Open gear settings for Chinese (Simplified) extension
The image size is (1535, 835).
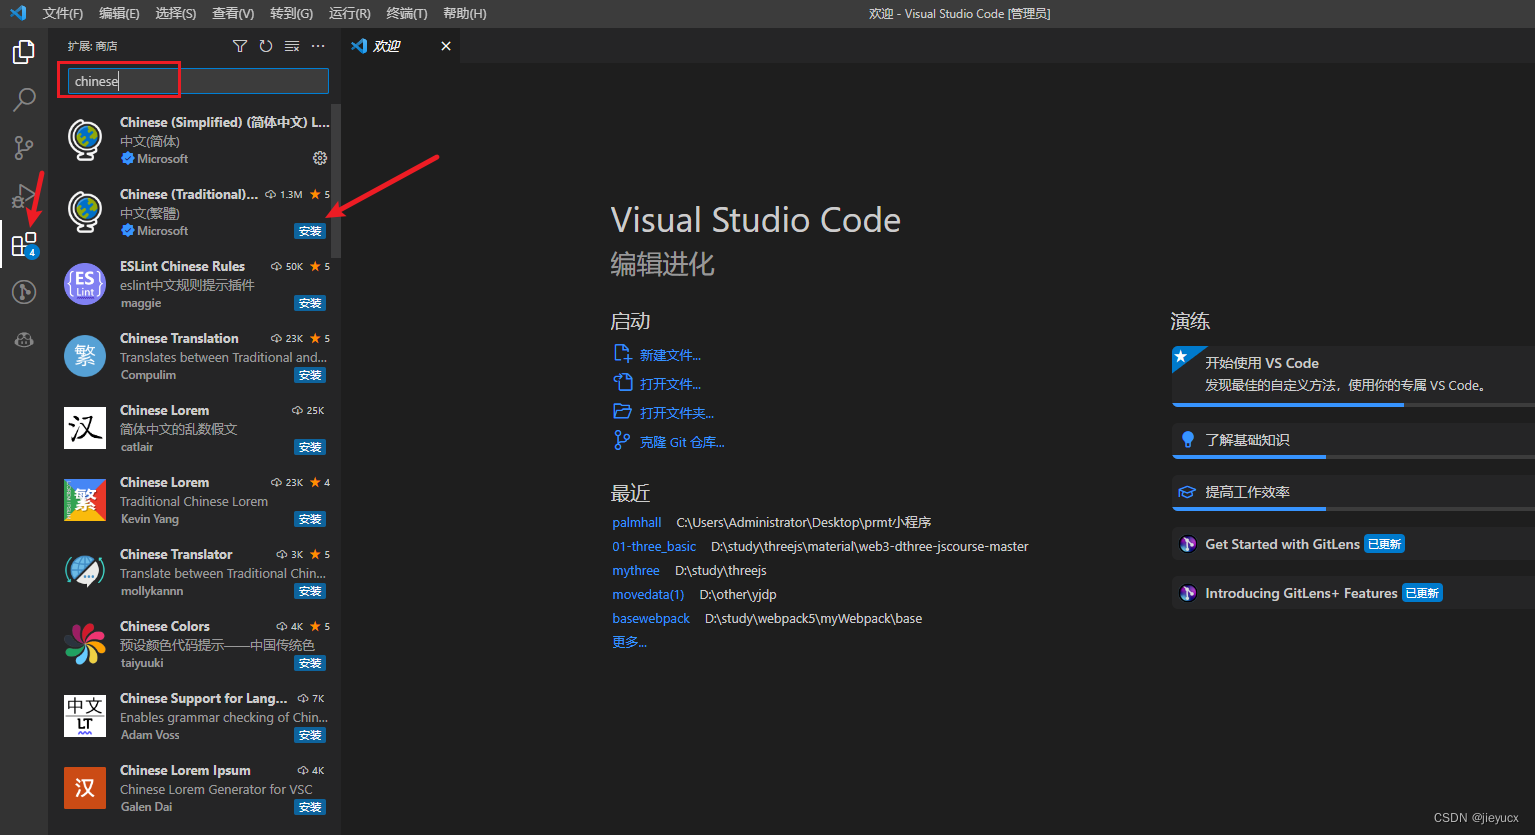(320, 158)
